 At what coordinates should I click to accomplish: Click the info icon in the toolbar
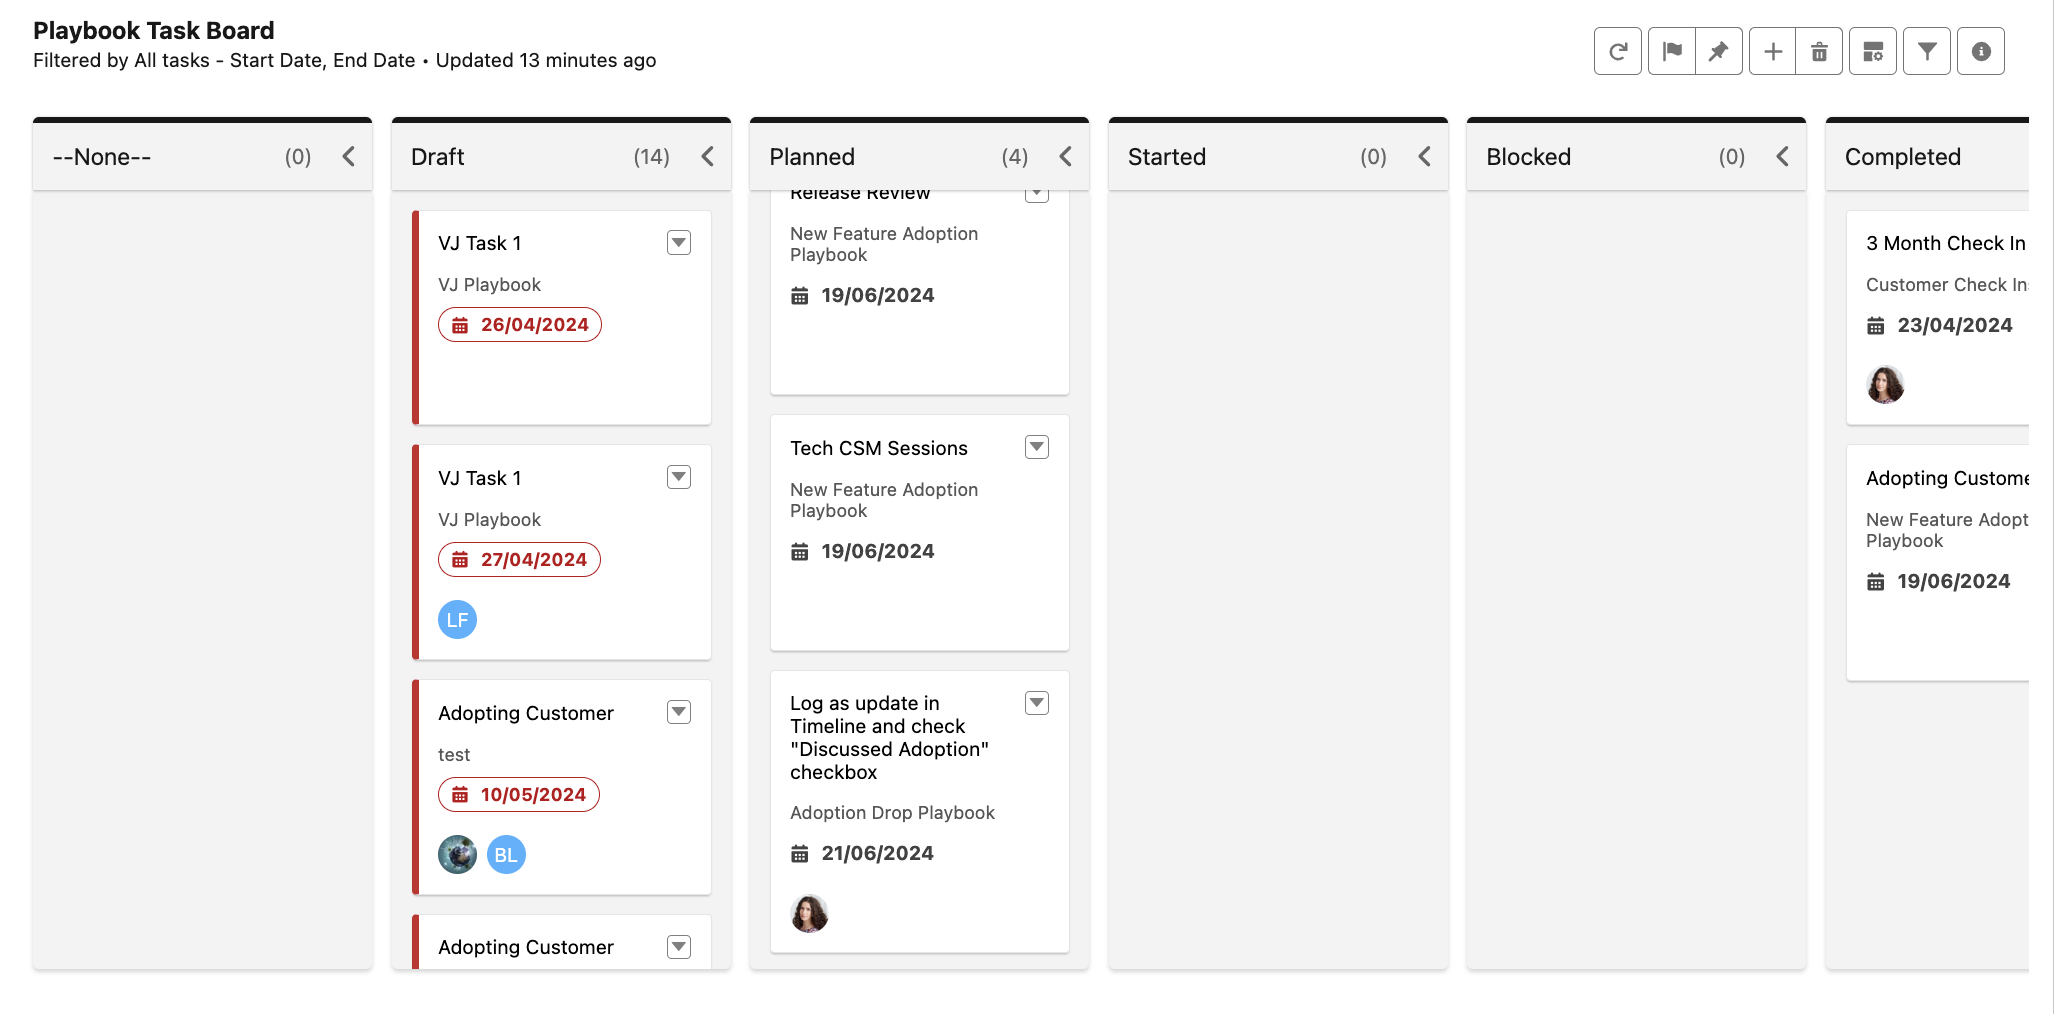click(x=1981, y=51)
